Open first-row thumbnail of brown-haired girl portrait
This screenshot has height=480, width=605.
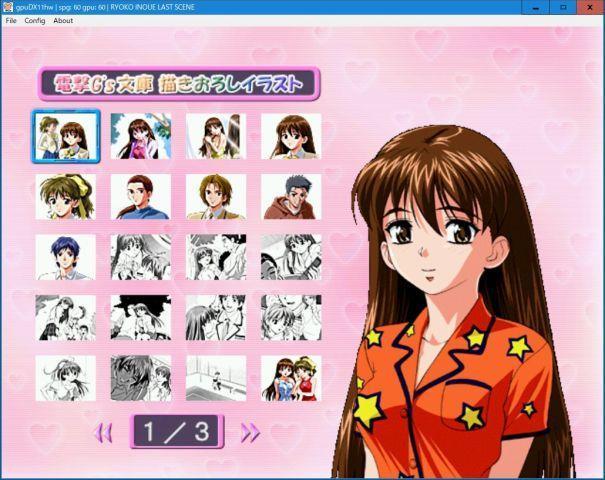[x=291, y=136]
